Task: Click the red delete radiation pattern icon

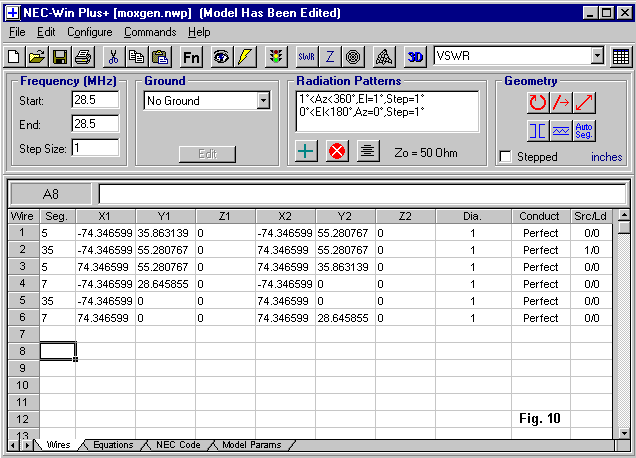Action: point(337,151)
